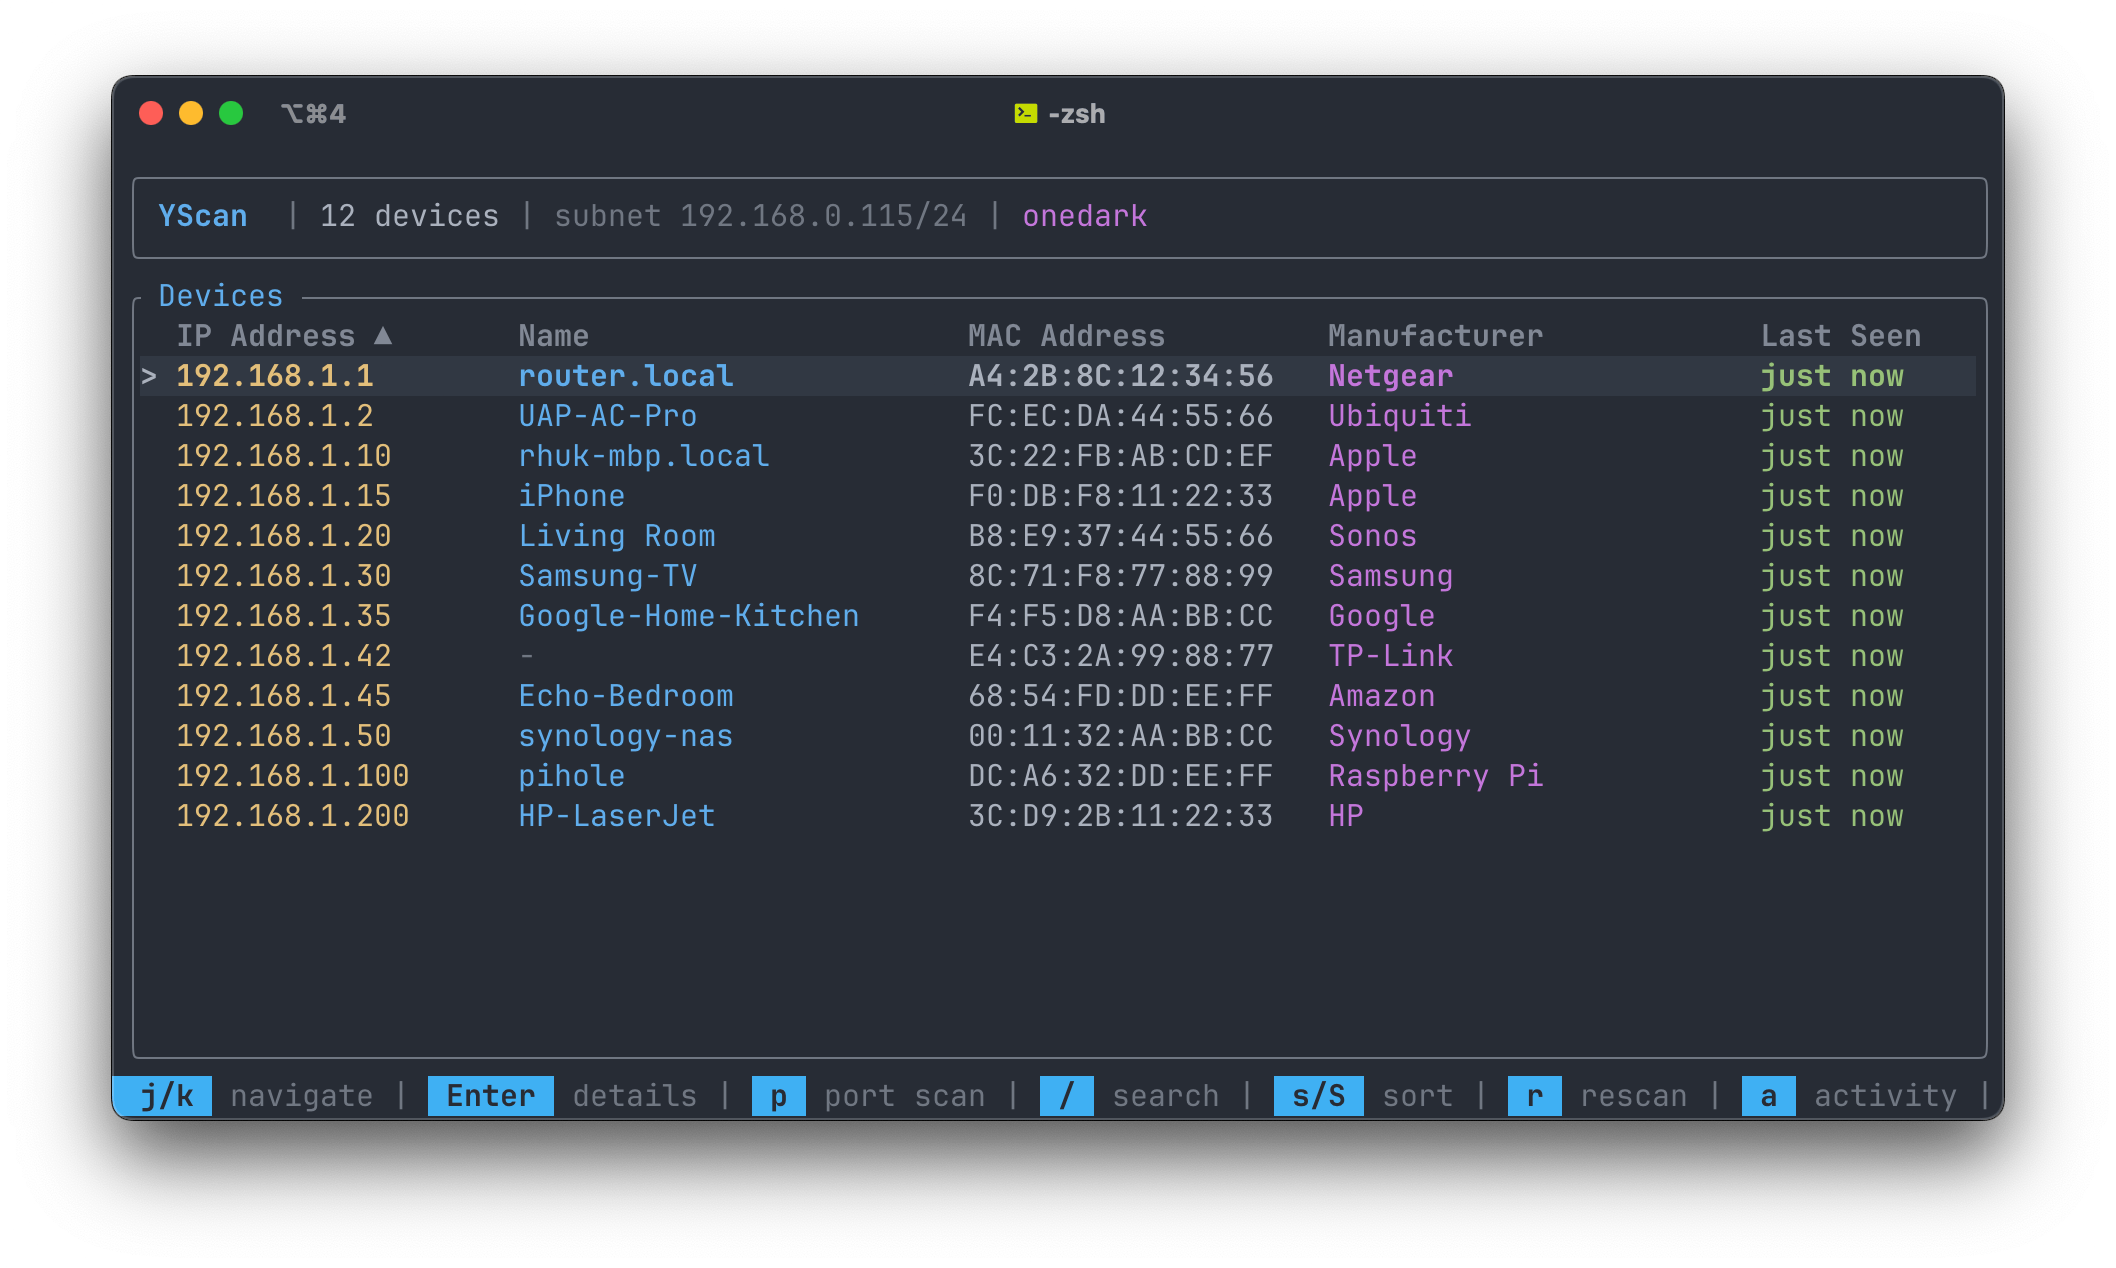Viewport: 2116px width, 1268px height.
Task: Click the -zsh window title
Action: pos(1077,114)
